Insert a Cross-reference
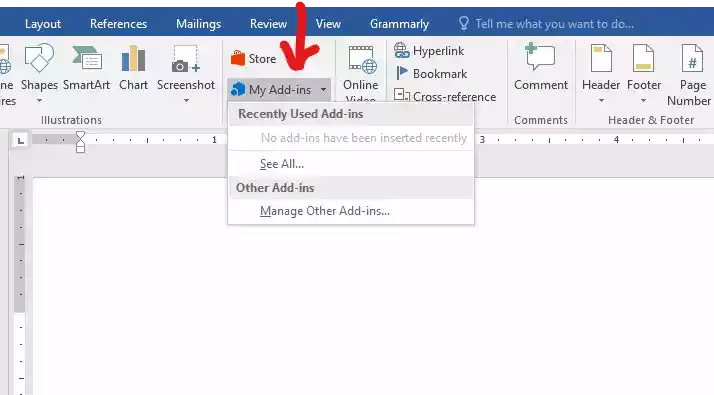The width and height of the screenshot is (714, 395). click(x=445, y=96)
